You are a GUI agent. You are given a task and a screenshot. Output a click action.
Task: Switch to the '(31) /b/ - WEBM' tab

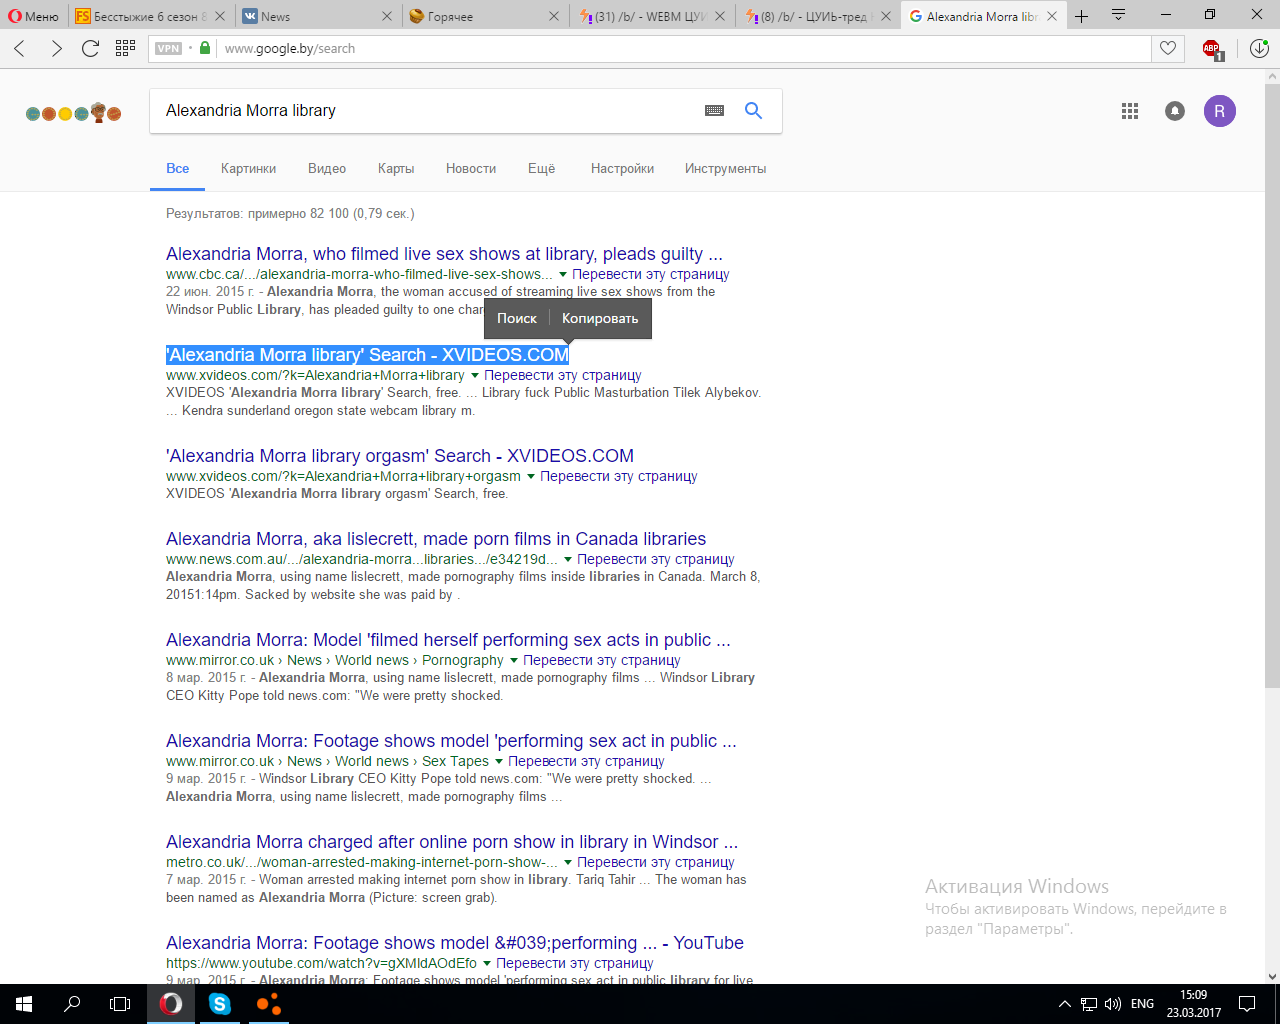(652, 16)
